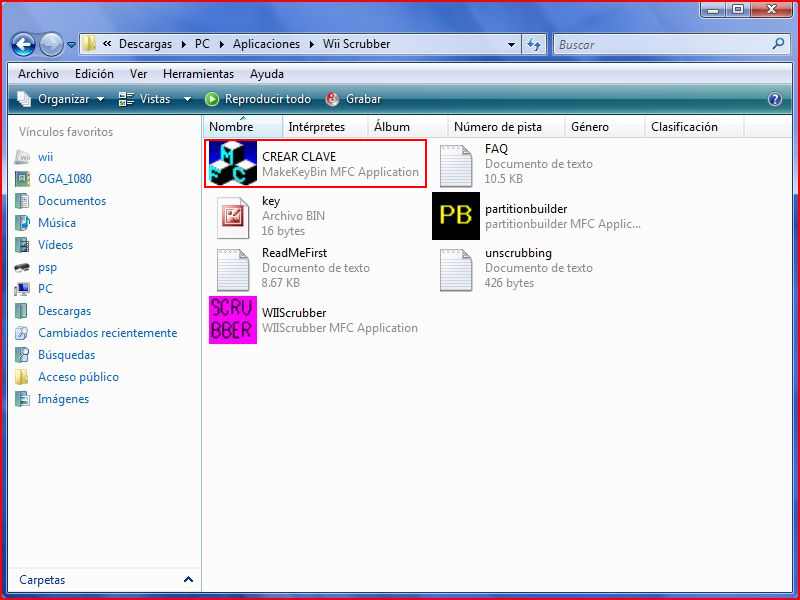Sort by the Nombre column header
This screenshot has height=600, width=800.
click(243, 127)
